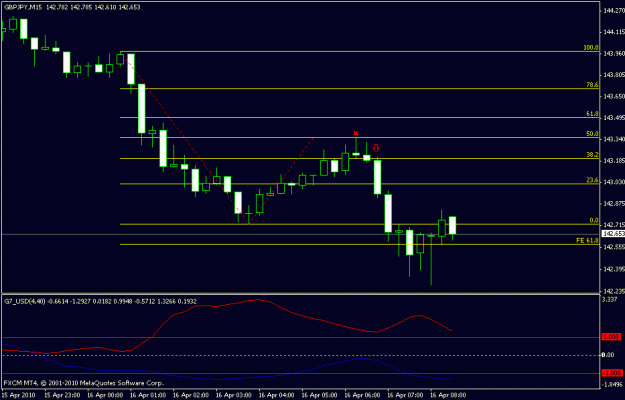This screenshot has height=400, width=625.
Task: Click the GBPJPY,M15 chart title text
Action: point(23,7)
